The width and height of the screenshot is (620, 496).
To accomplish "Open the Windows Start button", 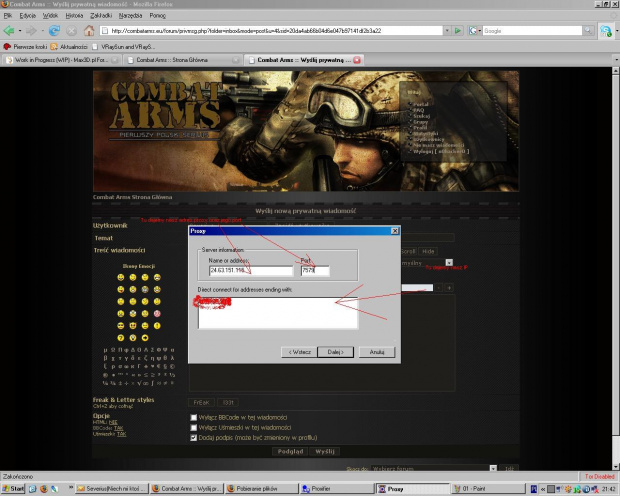I will (13, 489).
